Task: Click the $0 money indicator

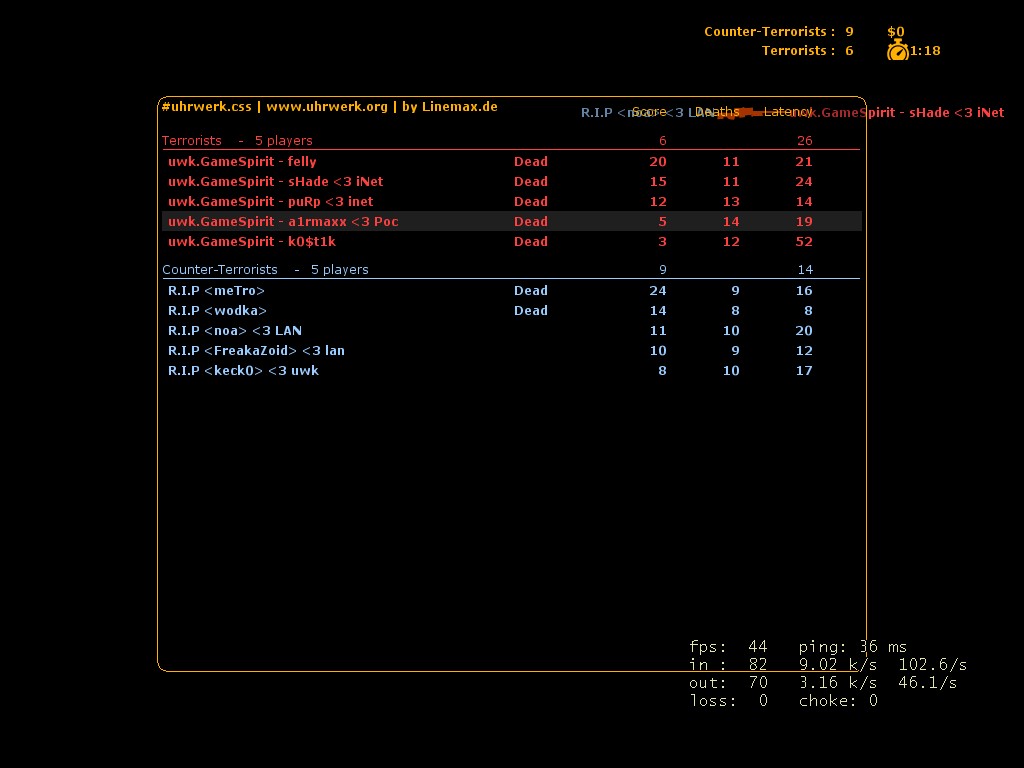Action: (895, 32)
